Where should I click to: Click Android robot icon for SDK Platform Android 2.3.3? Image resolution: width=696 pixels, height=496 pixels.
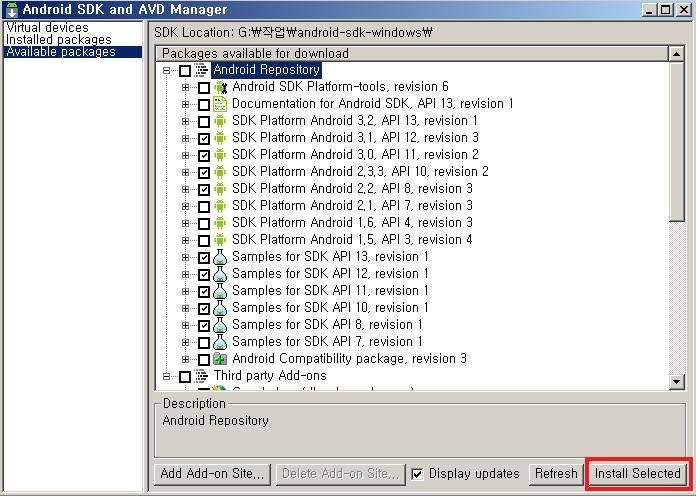click(x=220, y=172)
